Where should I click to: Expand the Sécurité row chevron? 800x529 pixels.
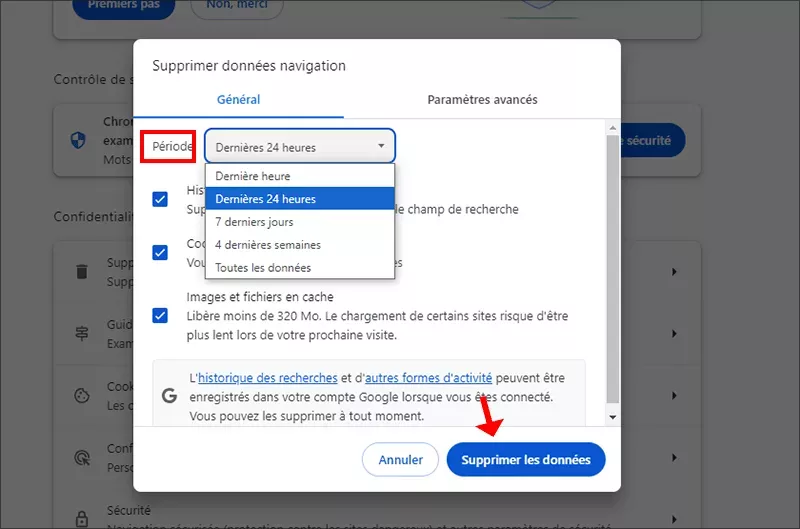click(674, 519)
